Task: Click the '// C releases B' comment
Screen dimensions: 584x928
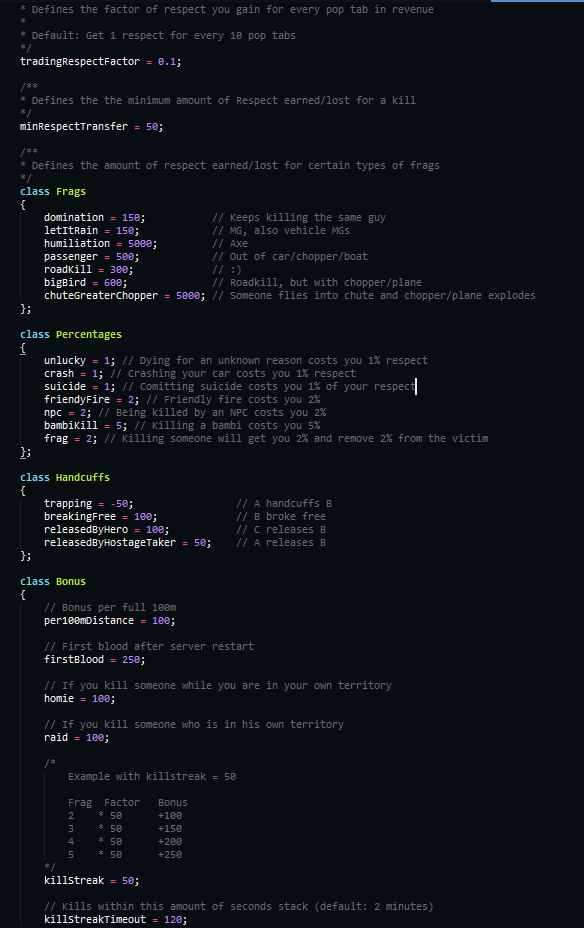Action: (x=281, y=530)
